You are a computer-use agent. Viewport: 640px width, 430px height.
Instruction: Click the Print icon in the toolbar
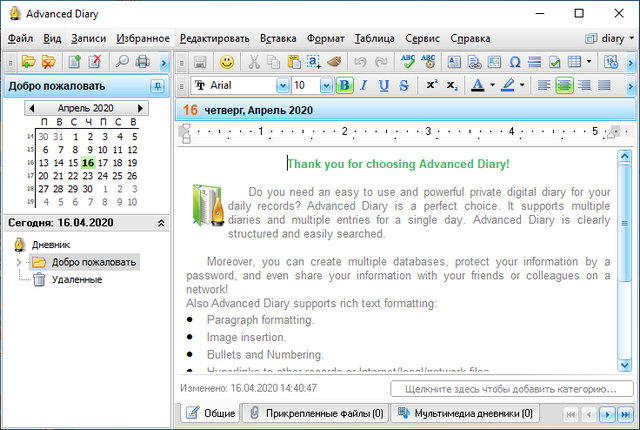(142, 62)
